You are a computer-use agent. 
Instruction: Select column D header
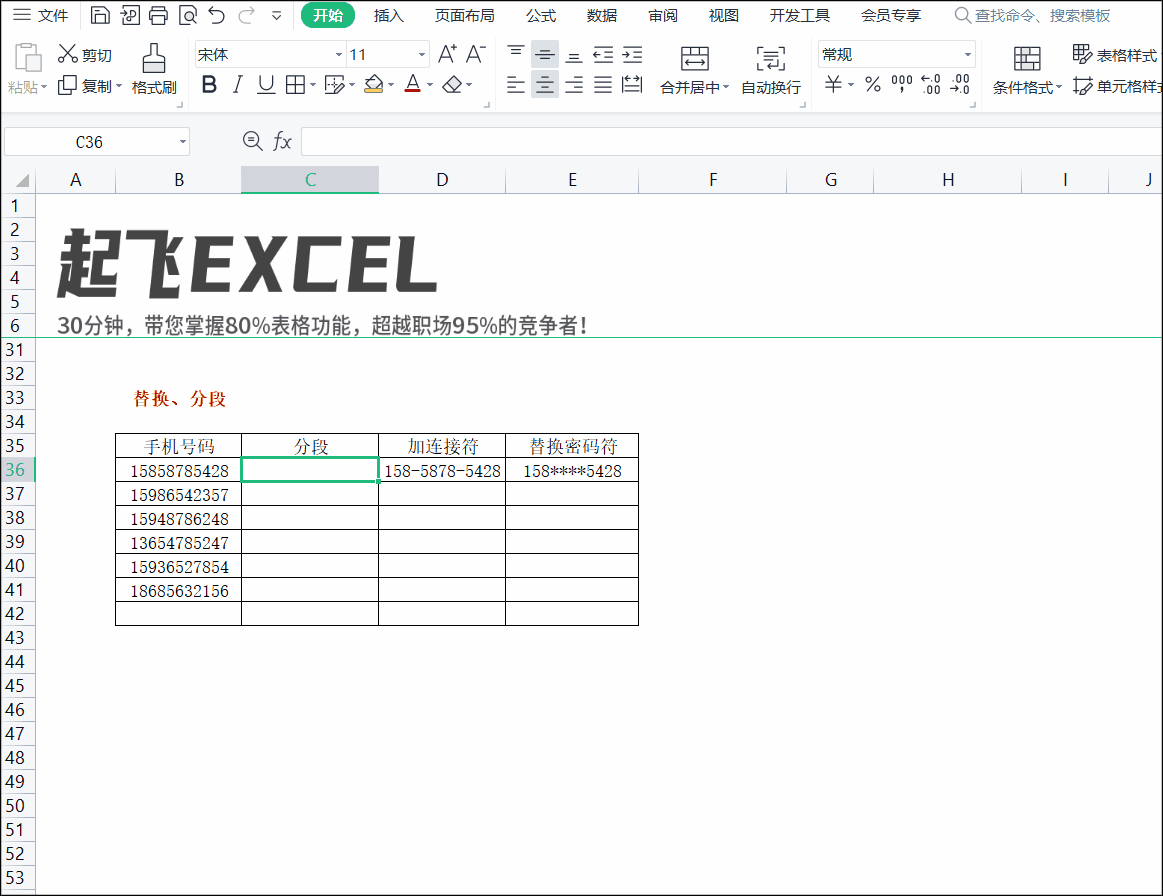coord(442,179)
